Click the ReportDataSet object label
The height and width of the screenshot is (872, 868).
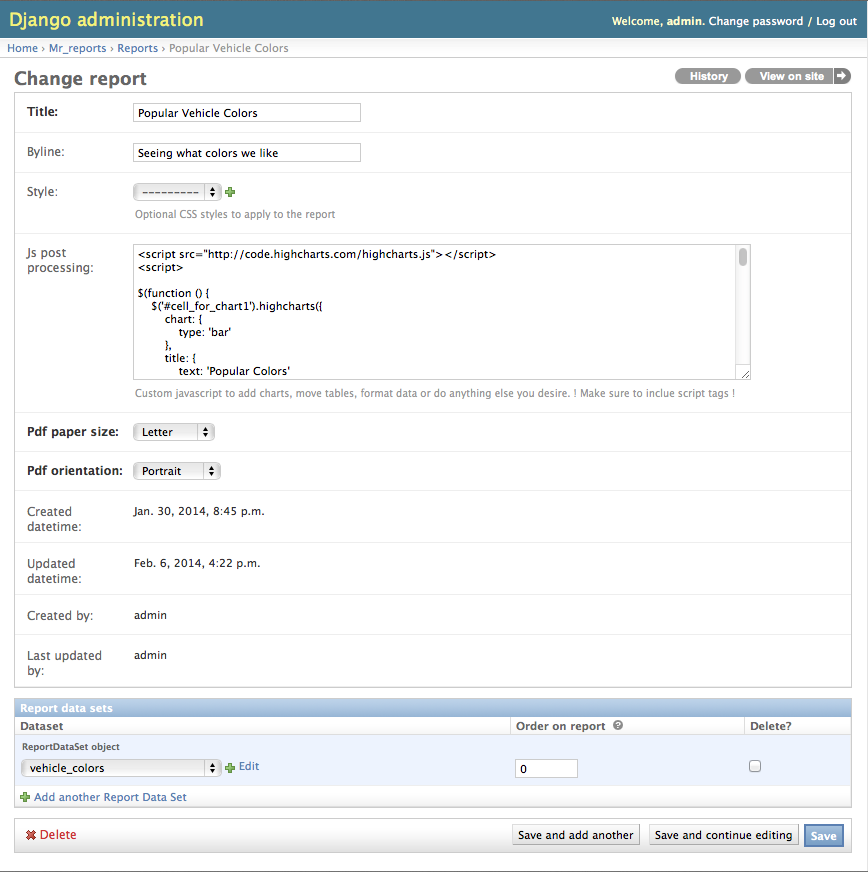click(x=71, y=747)
